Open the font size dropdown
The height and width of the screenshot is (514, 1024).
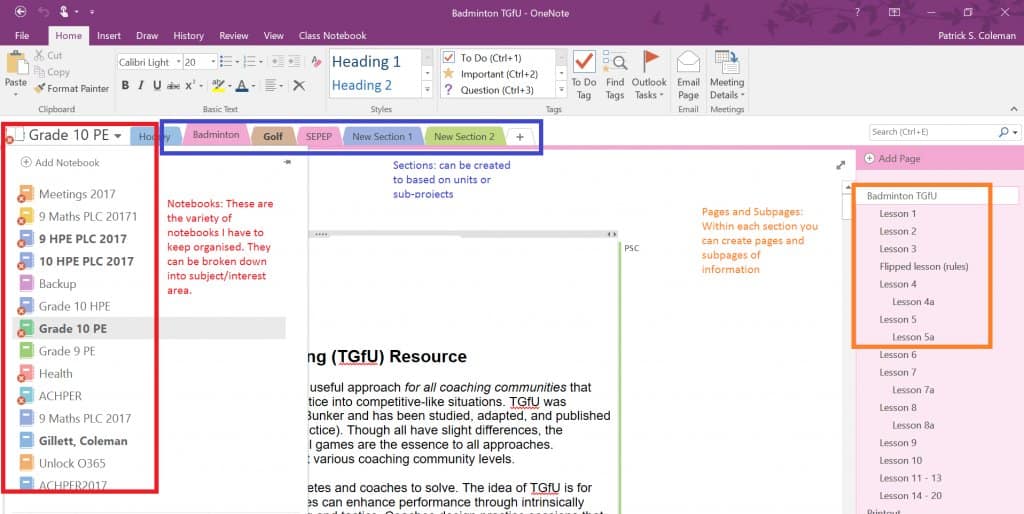pos(213,62)
